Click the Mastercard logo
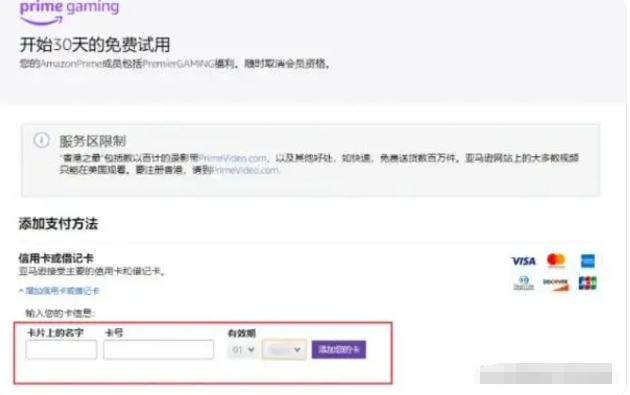The image size is (630, 395). pos(556,260)
